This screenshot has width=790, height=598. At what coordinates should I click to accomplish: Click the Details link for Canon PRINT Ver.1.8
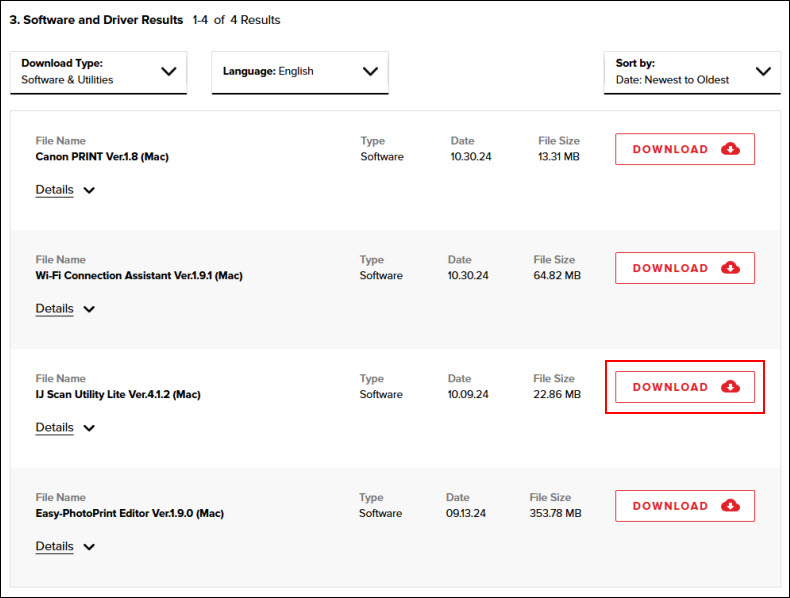coord(54,190)
